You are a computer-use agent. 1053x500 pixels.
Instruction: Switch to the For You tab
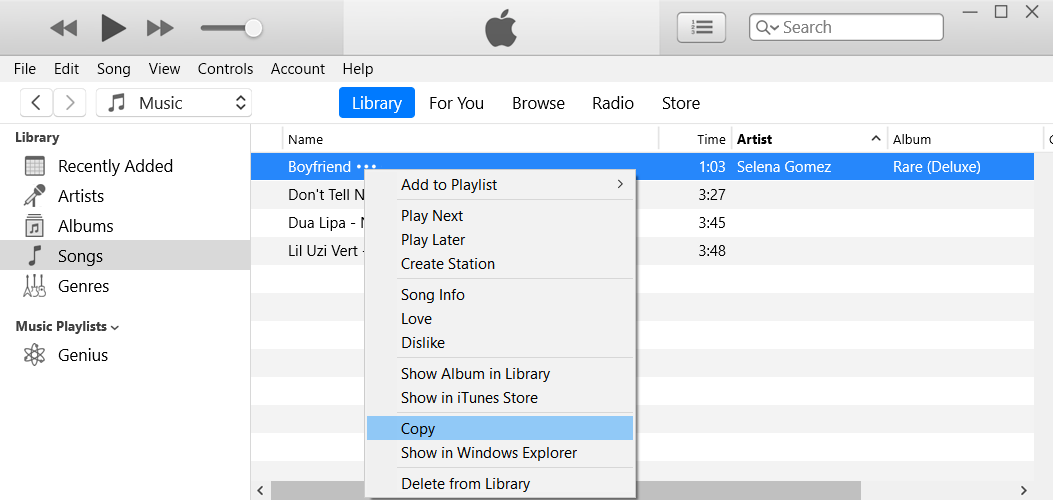point(457,103)
